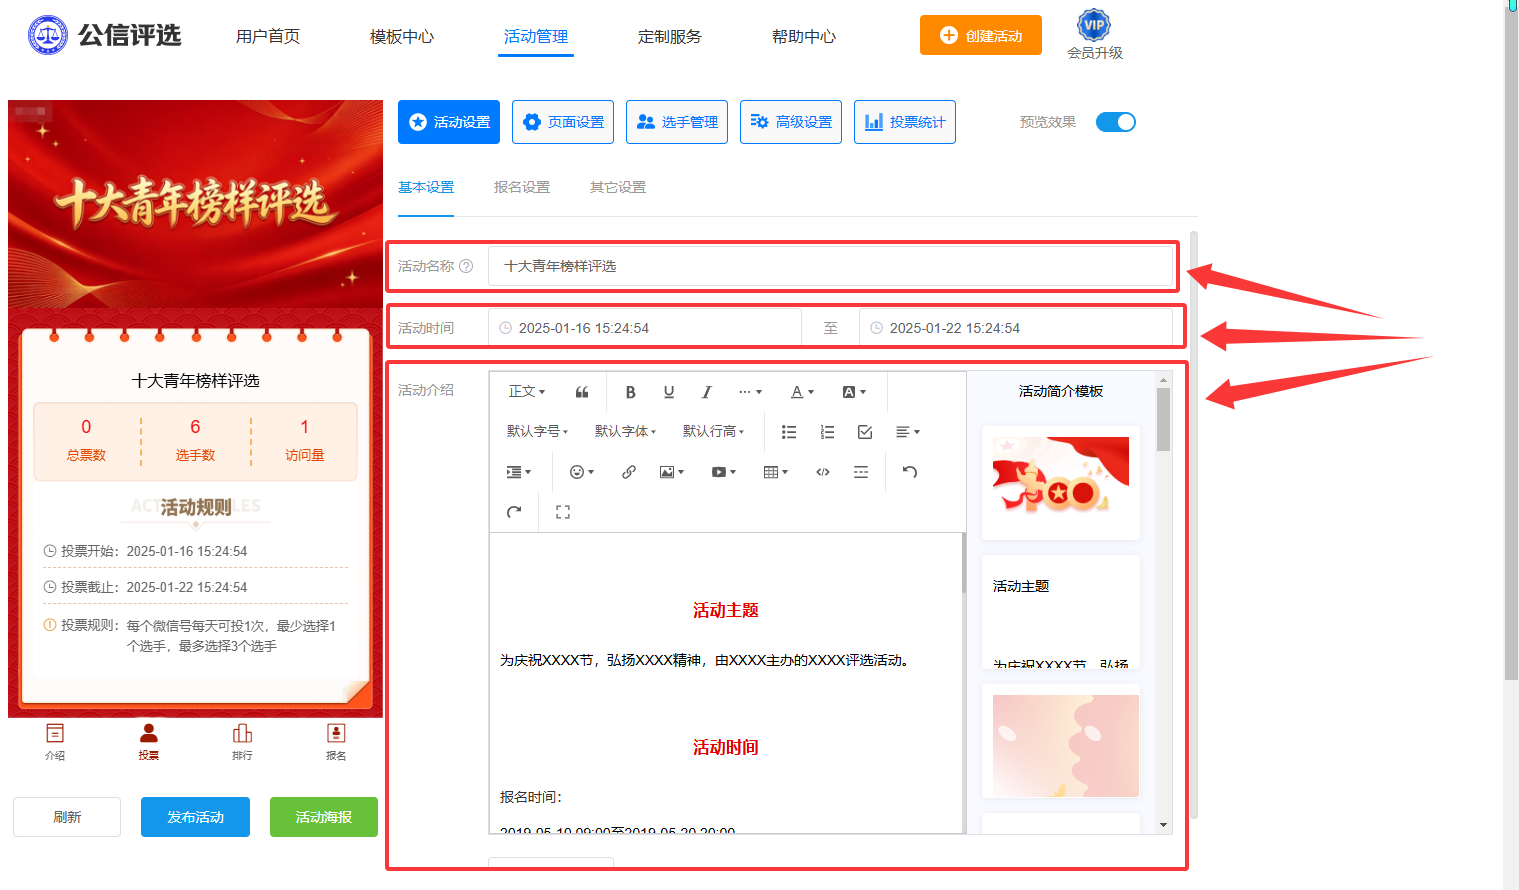
Task: Open the 活动设置 section
Action: pyautogui.click(x=449, y=122)
